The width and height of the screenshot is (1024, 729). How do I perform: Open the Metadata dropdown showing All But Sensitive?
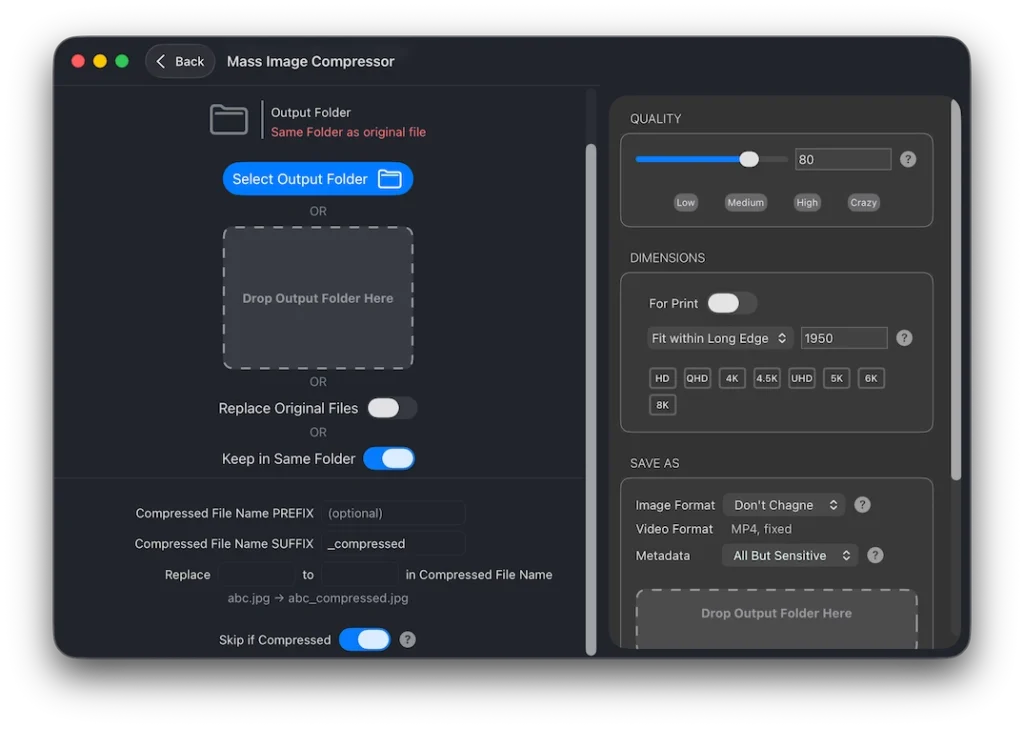point(790,555)
